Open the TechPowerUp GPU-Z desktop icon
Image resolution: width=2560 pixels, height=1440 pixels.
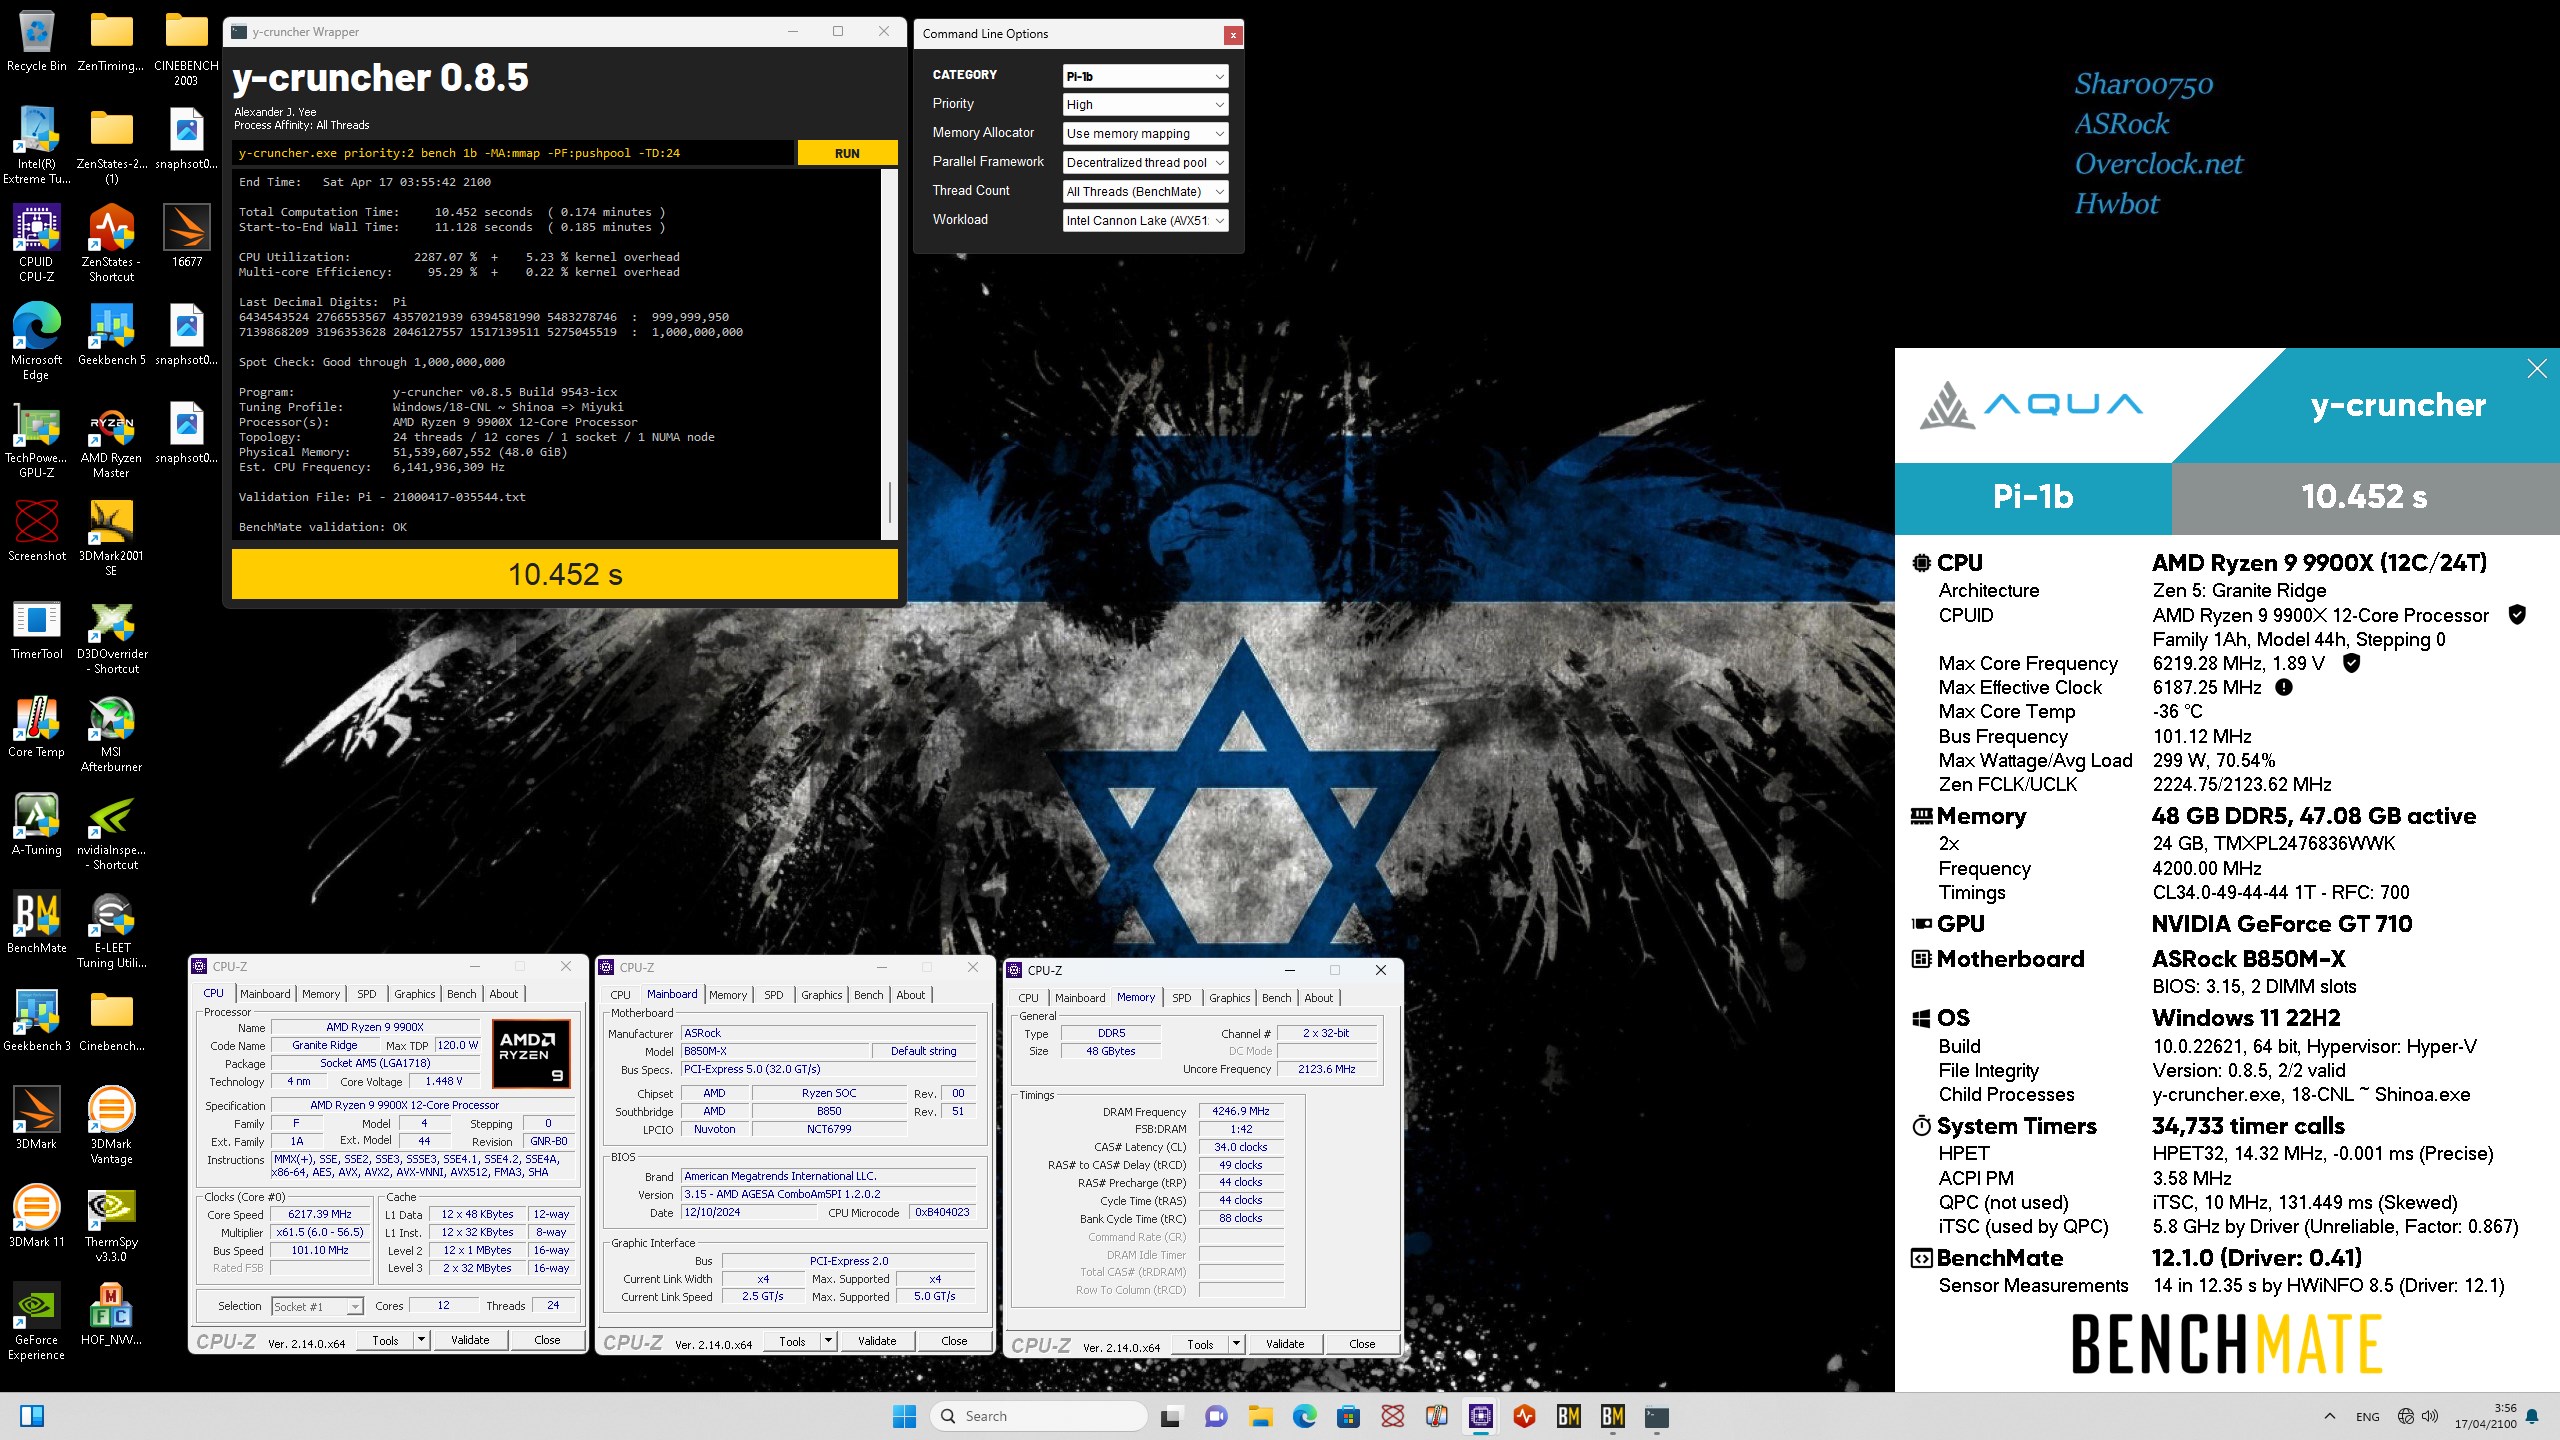coord(37,440)
